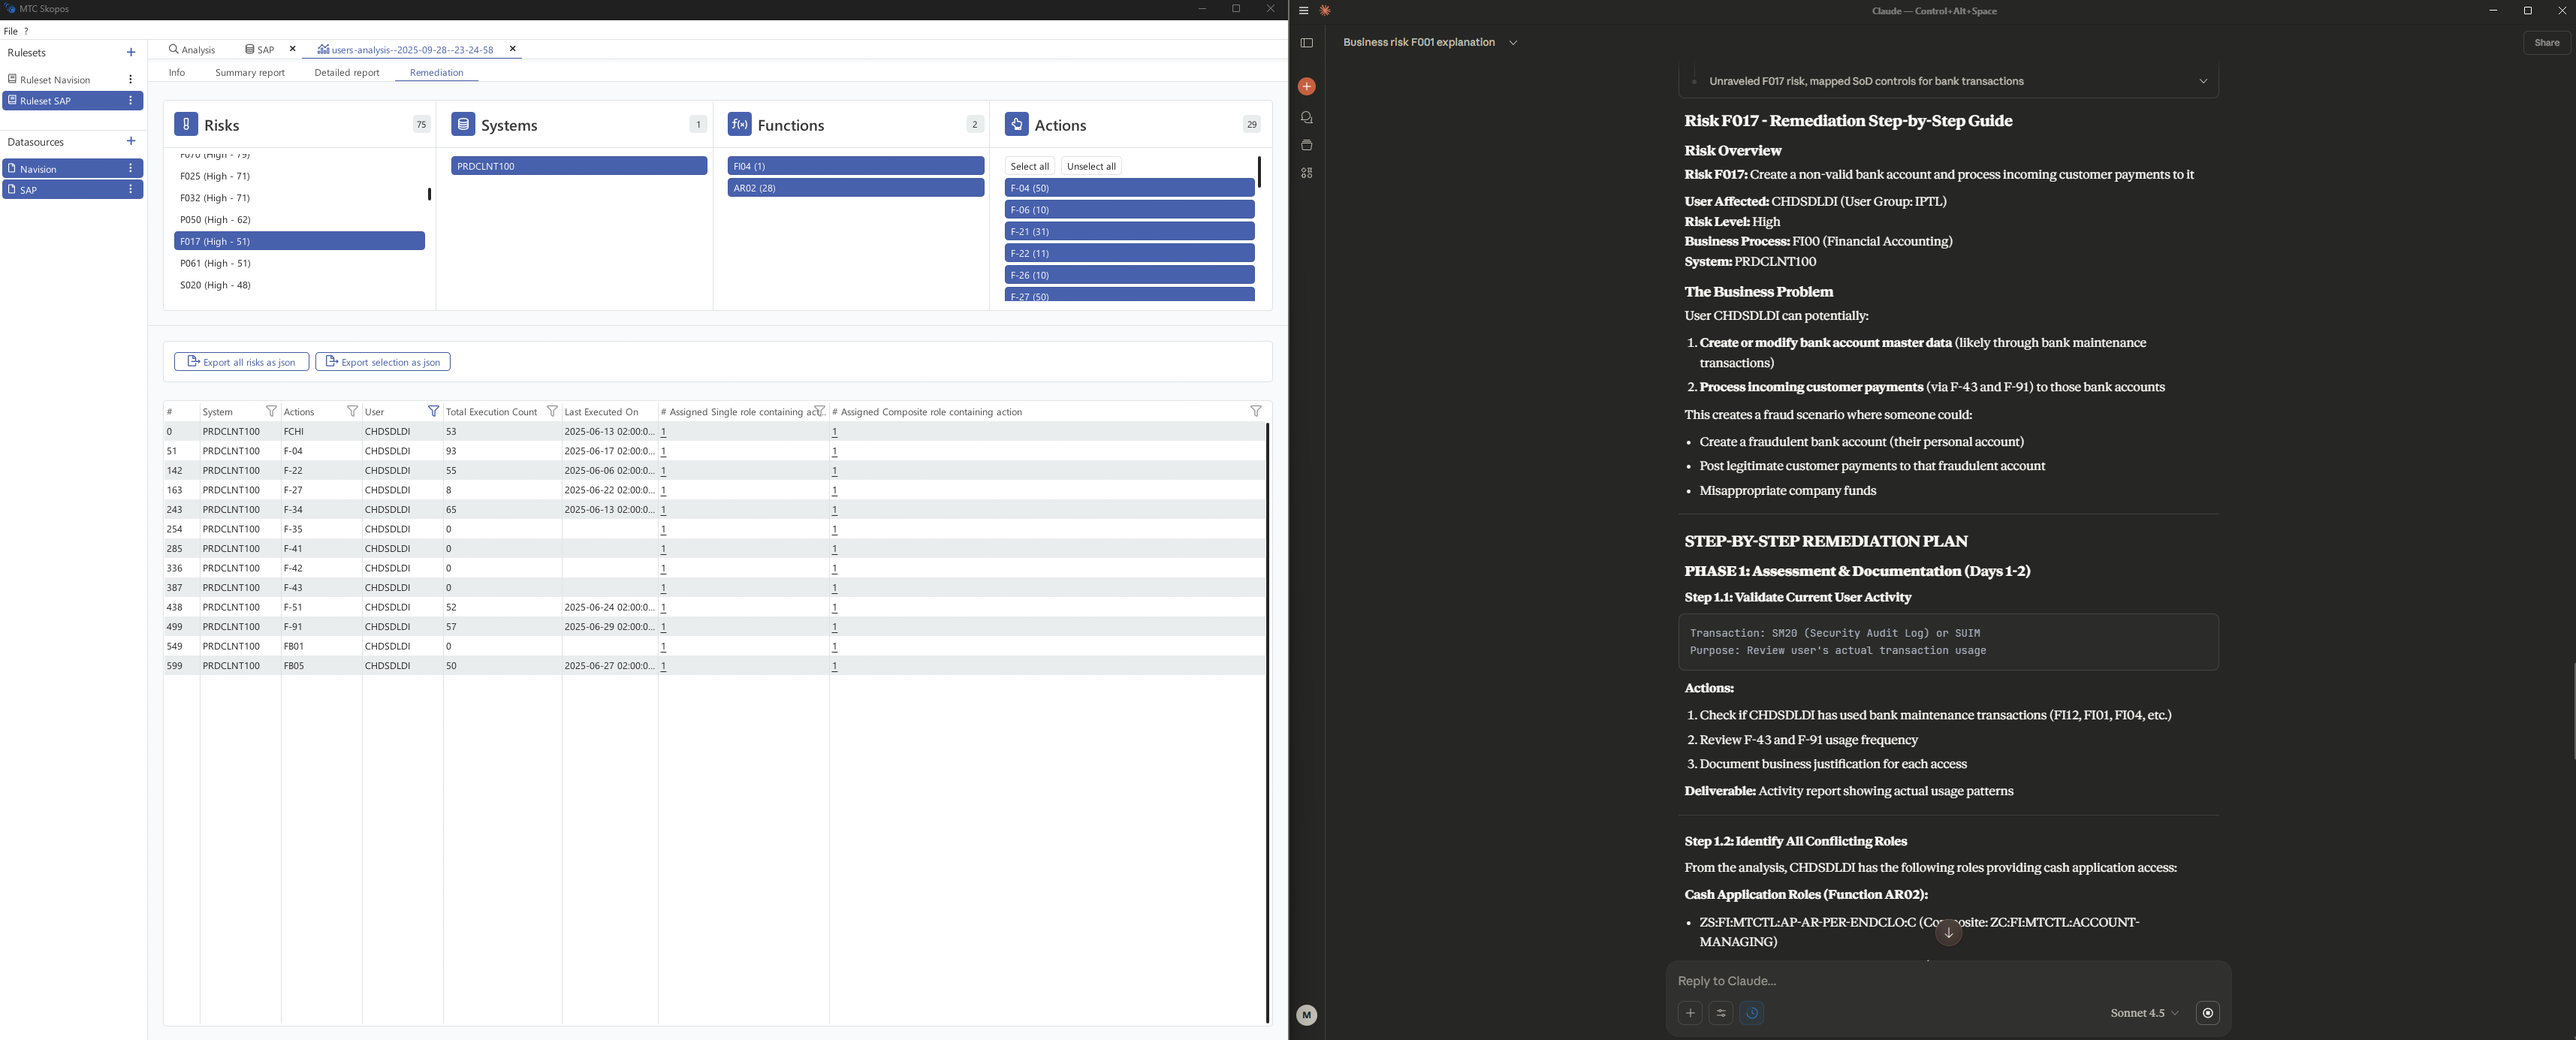This screenshot has height=1040, width=2576.
Task: Open options menu for Ruleset Navision
Action: pos(131,80)
